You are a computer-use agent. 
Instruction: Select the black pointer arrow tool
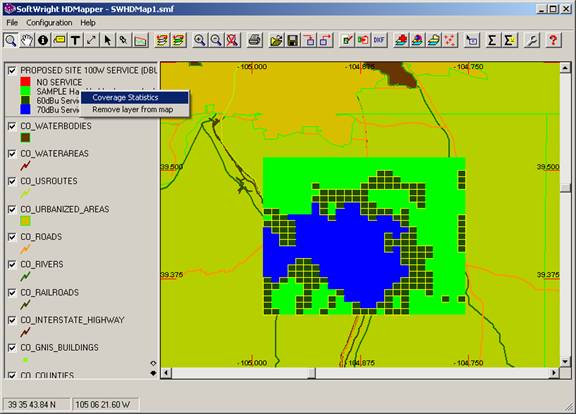click(x=108, y=40)
